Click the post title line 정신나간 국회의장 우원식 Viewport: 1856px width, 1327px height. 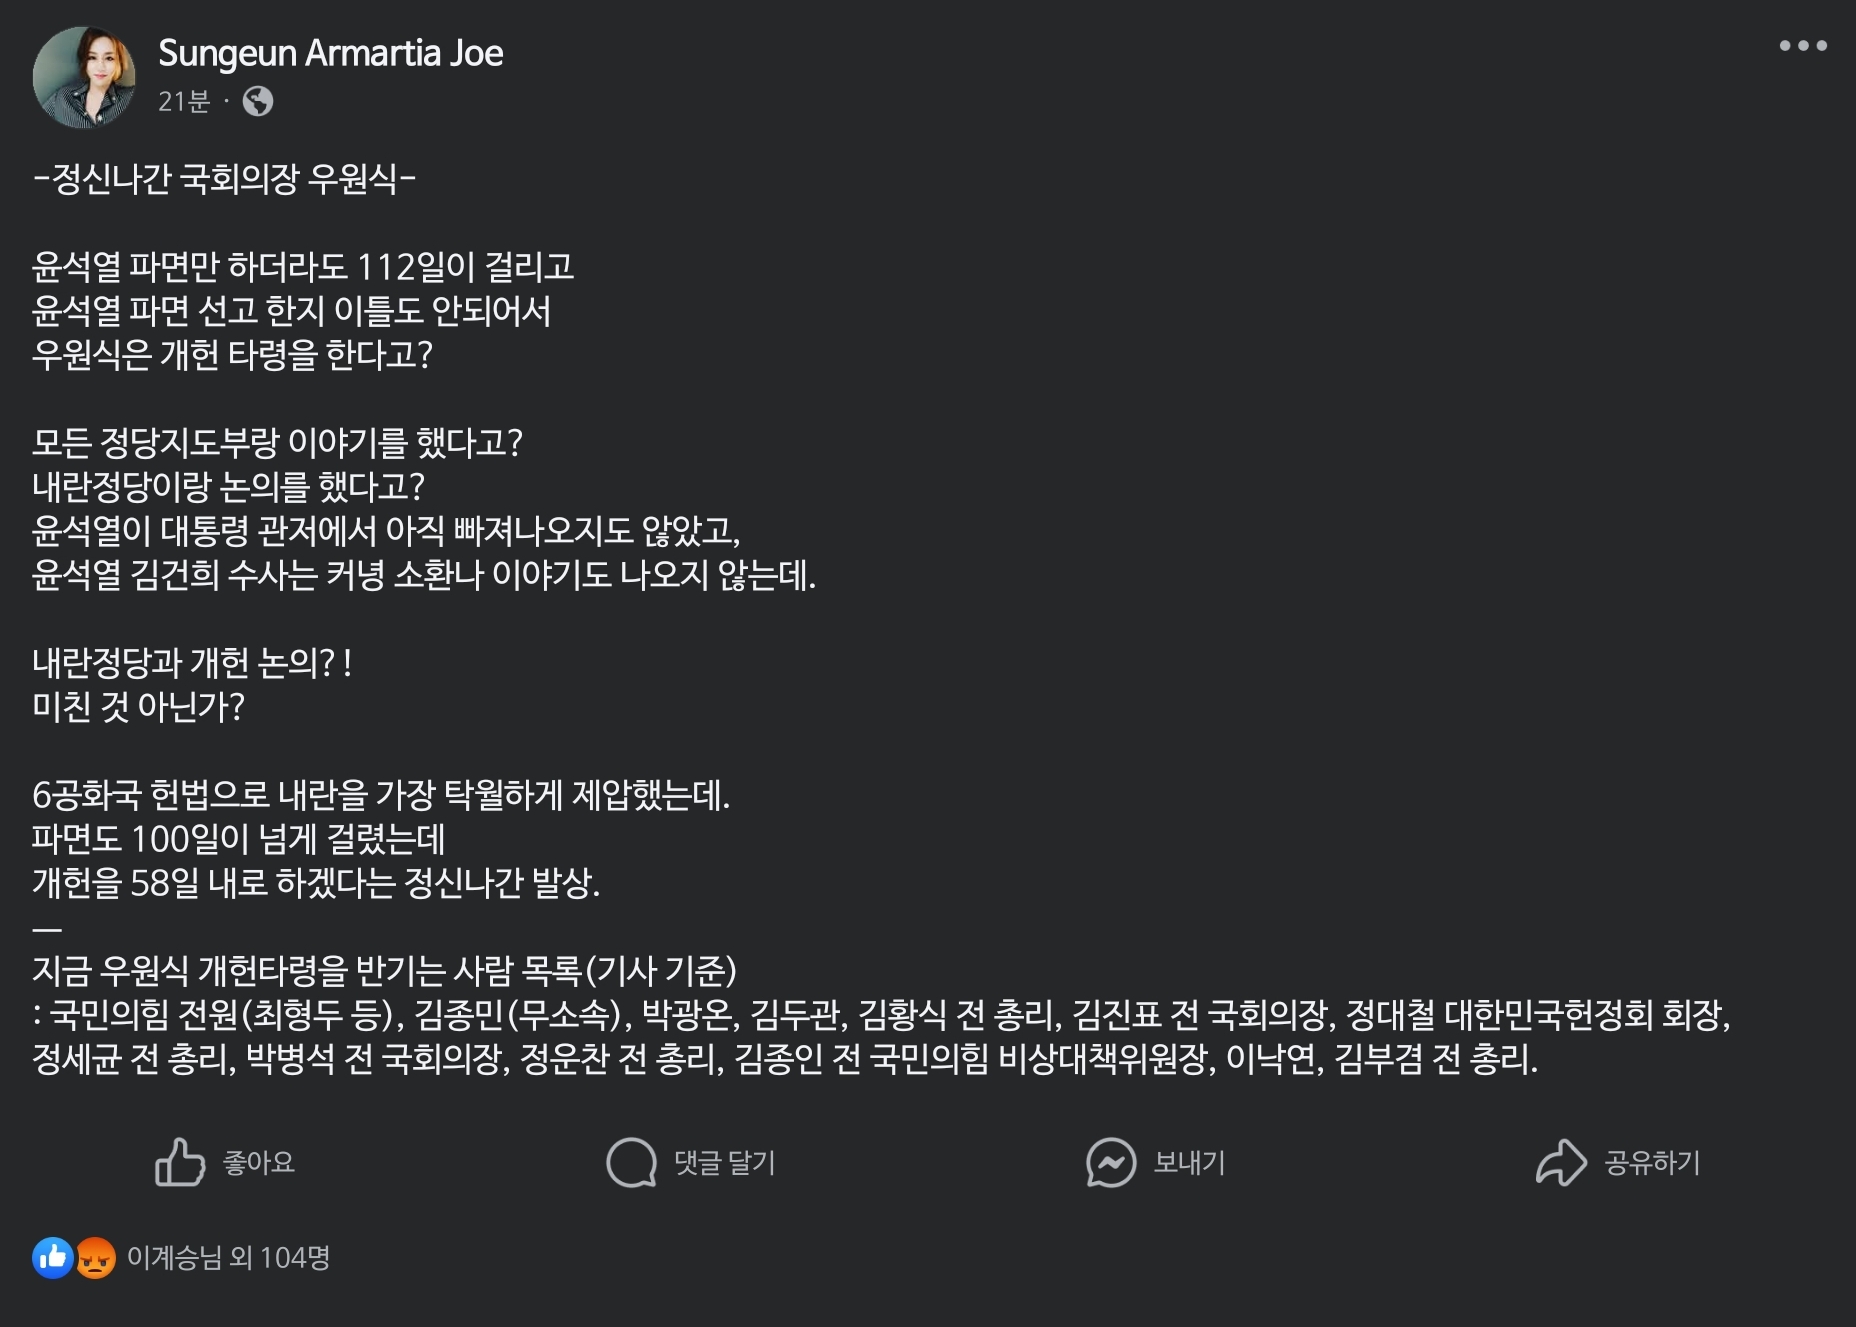pyautogui.click(x=224, y=179)
